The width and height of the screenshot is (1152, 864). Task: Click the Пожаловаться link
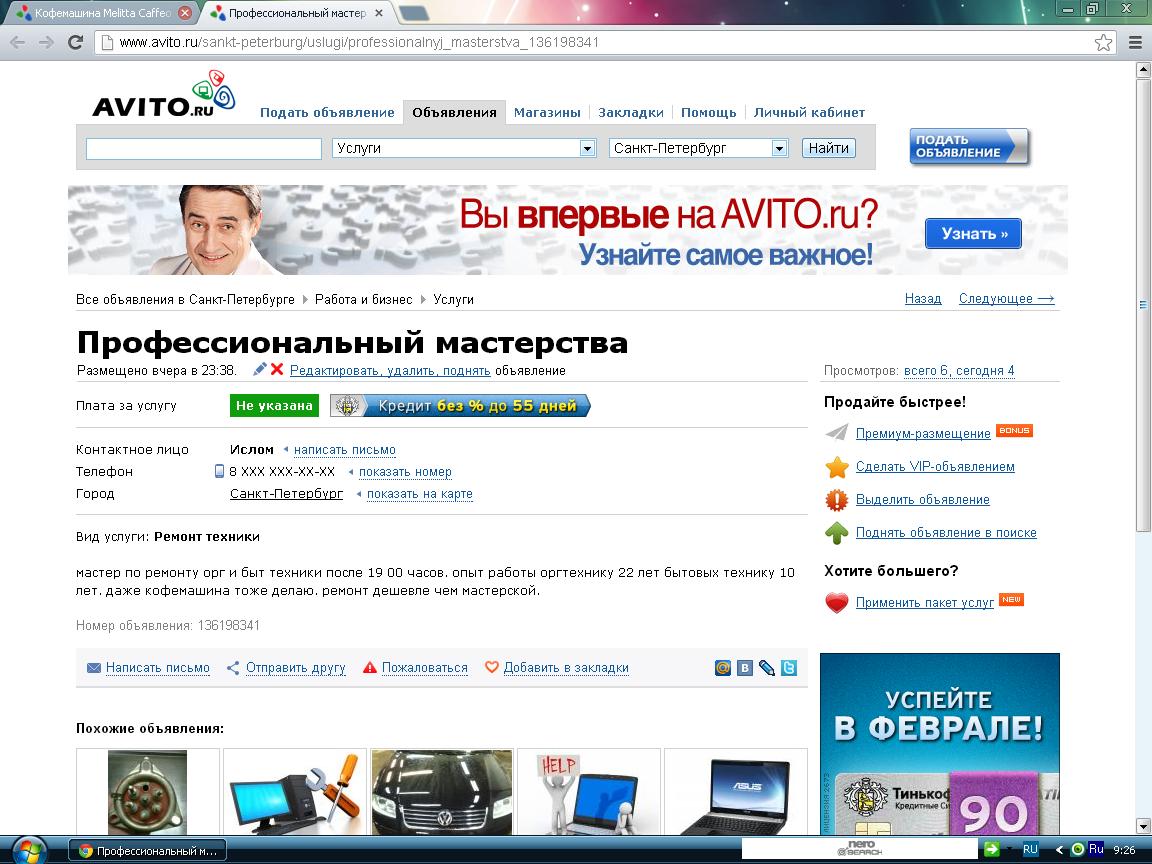(425, 668)
